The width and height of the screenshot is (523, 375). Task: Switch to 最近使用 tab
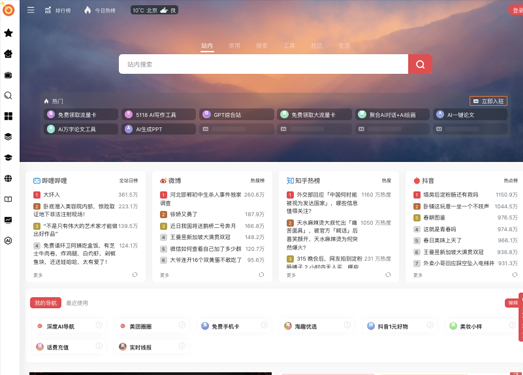(x=77, y=303)
